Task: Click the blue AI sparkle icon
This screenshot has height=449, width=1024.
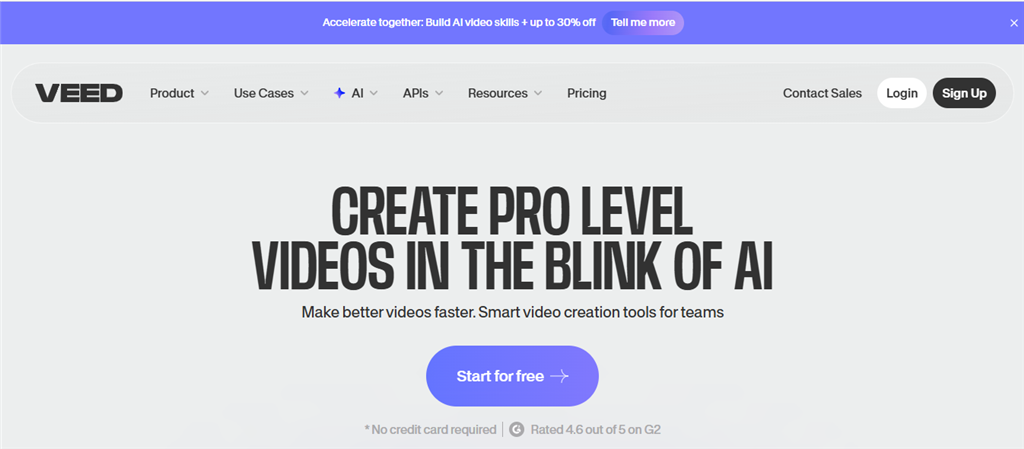Action: (x=339, y=93)
